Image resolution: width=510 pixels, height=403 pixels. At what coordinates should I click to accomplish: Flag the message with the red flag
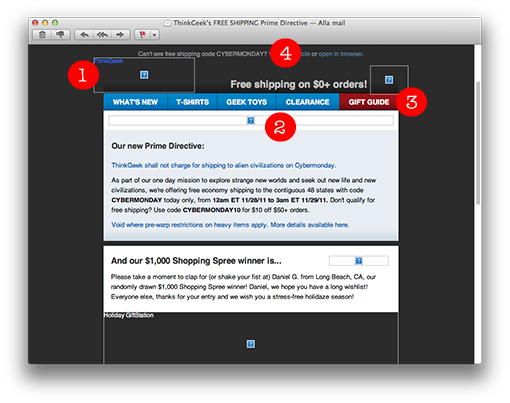143,35
